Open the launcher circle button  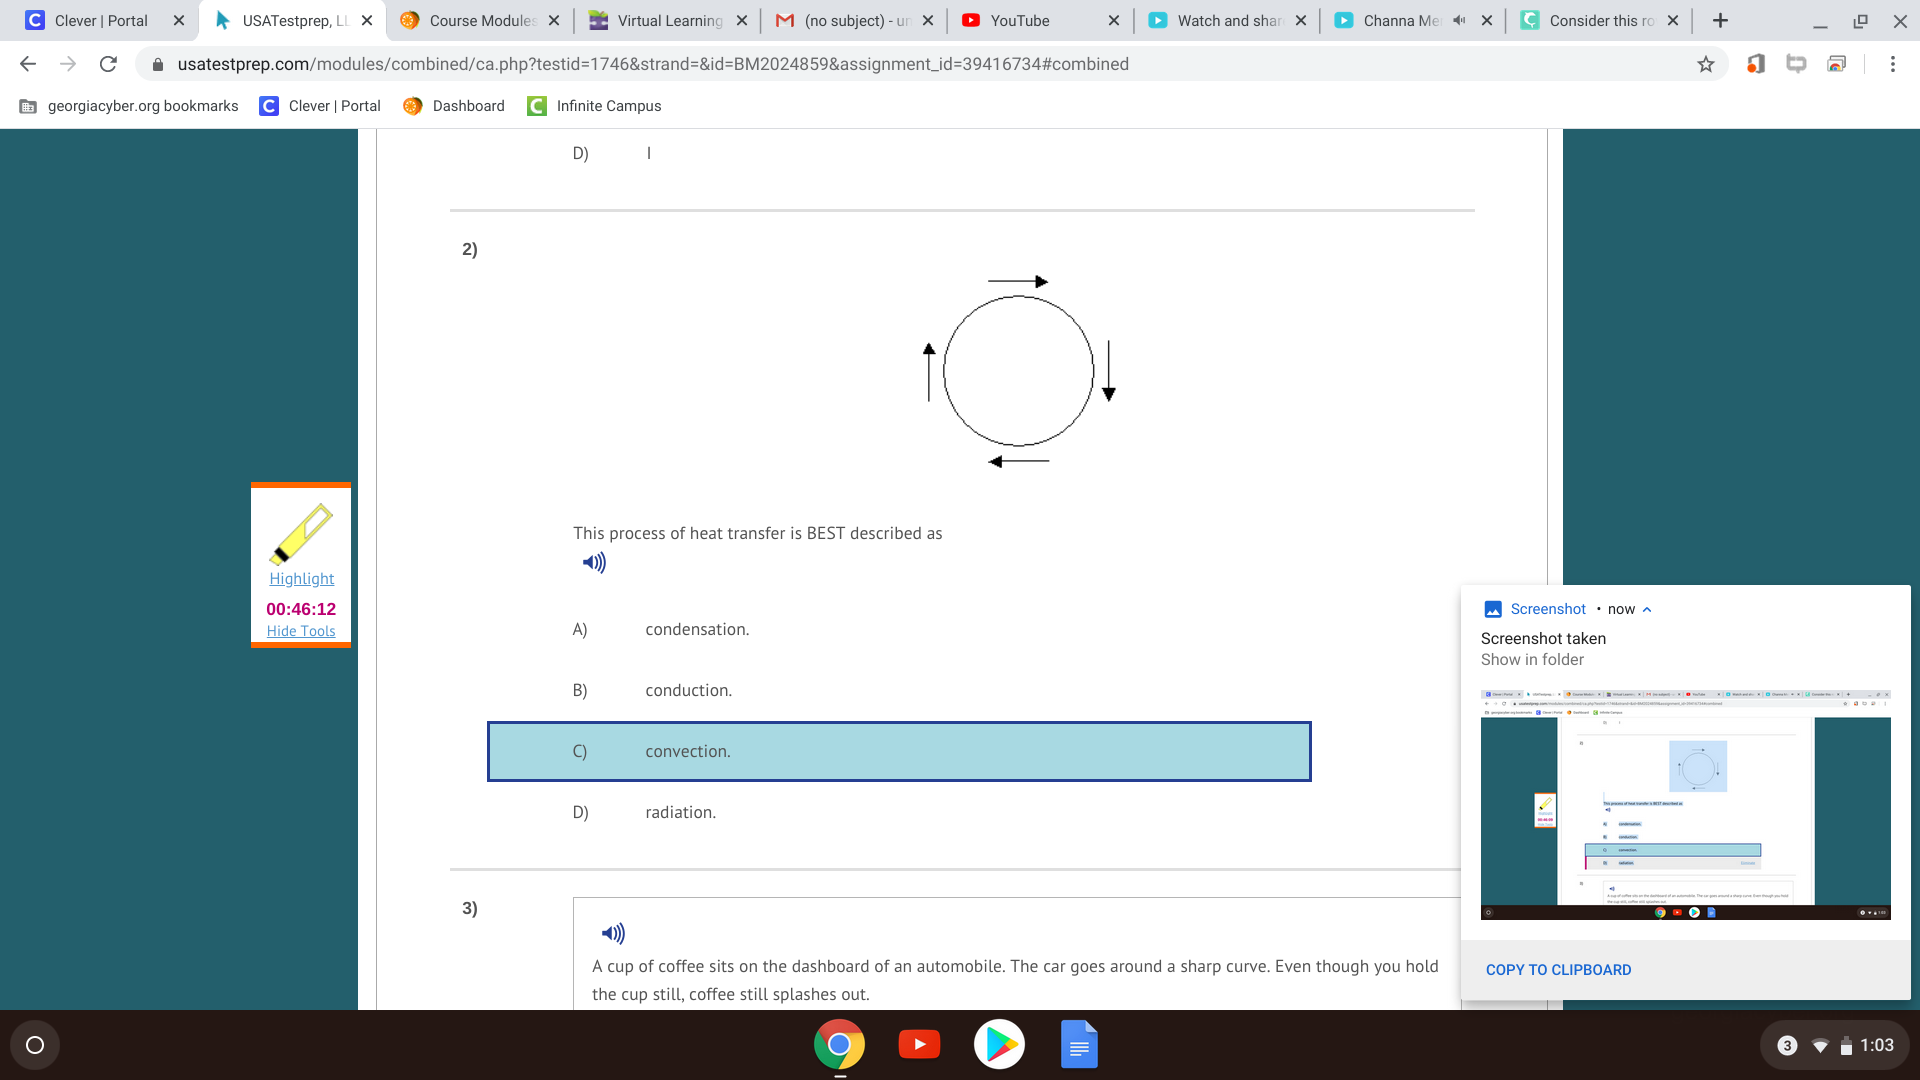pyautogui.click(x=35, y=1045)
